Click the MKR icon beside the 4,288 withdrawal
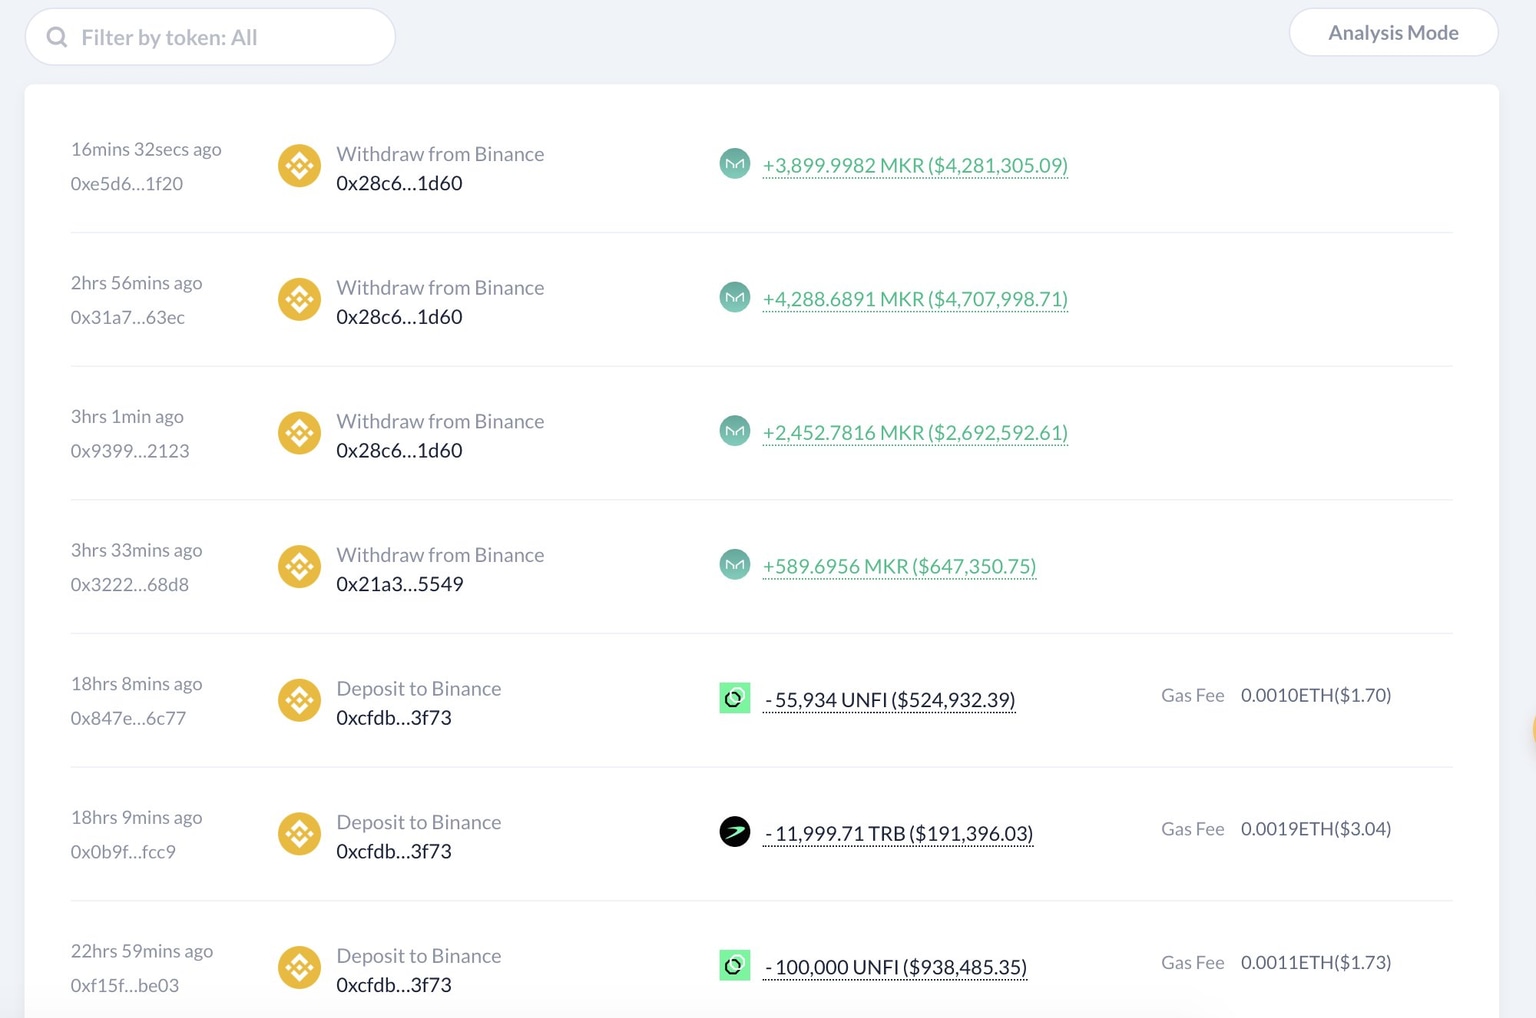Image resolution: width=1536 pixels, height=1018 pixels. (735, 297)
